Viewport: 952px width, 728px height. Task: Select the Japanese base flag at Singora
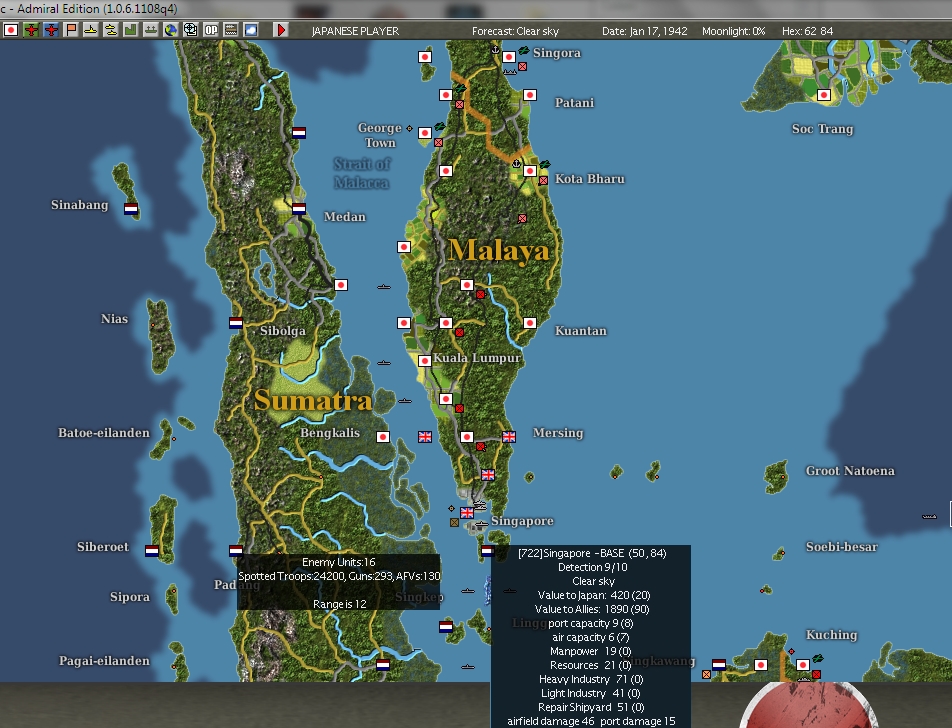(x=509, y=57)
